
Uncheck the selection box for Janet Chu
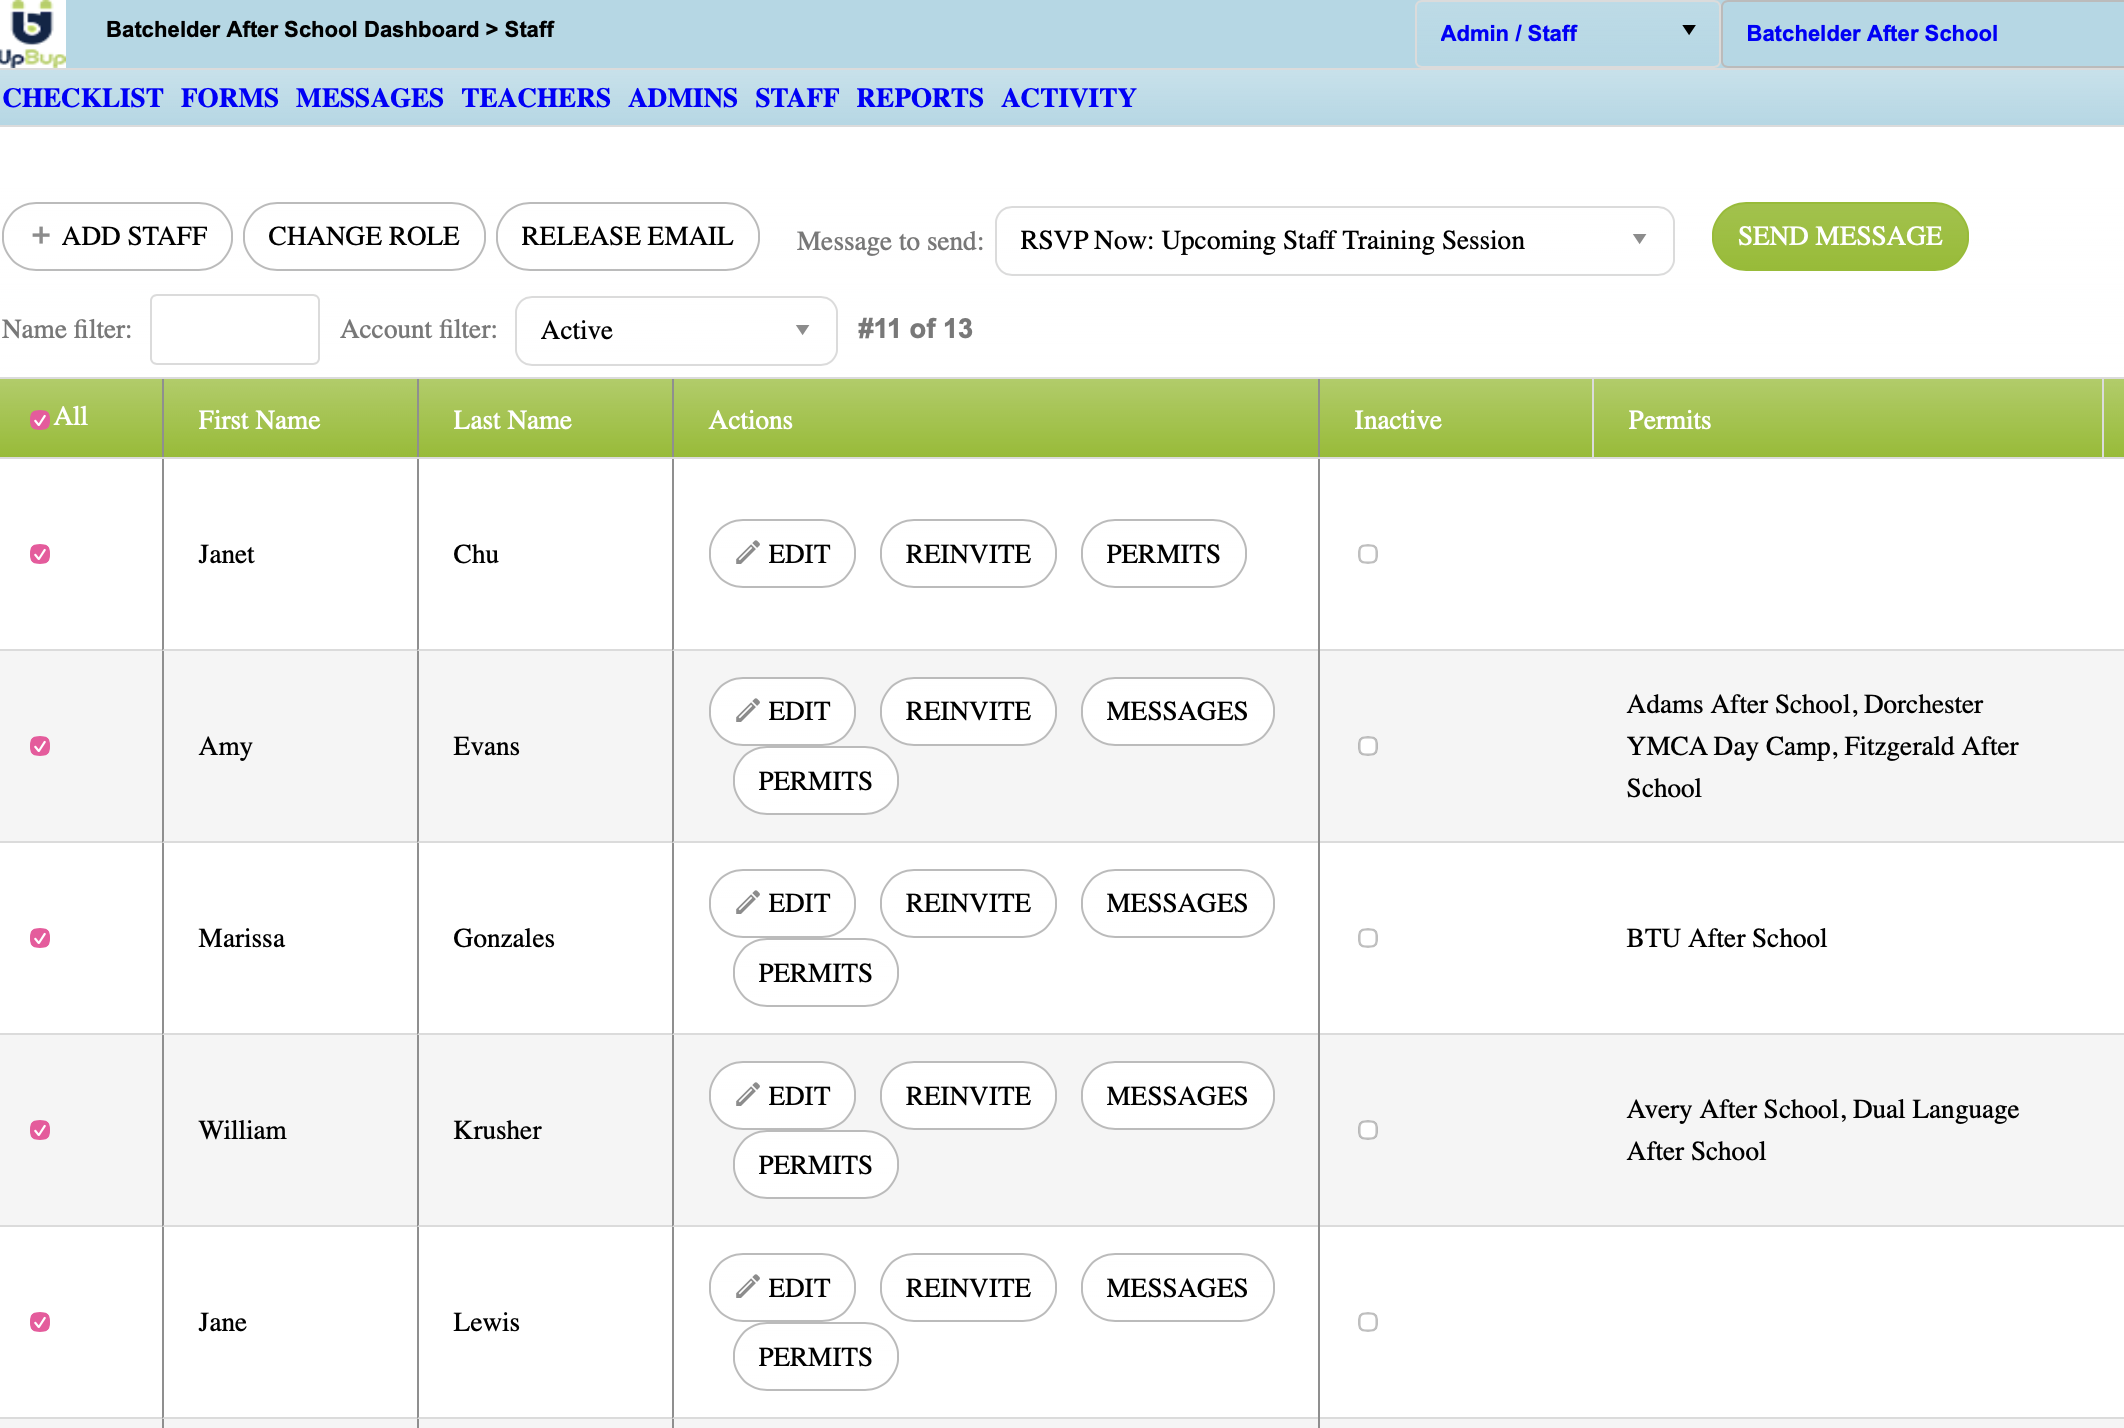click(x=40, y=554)
